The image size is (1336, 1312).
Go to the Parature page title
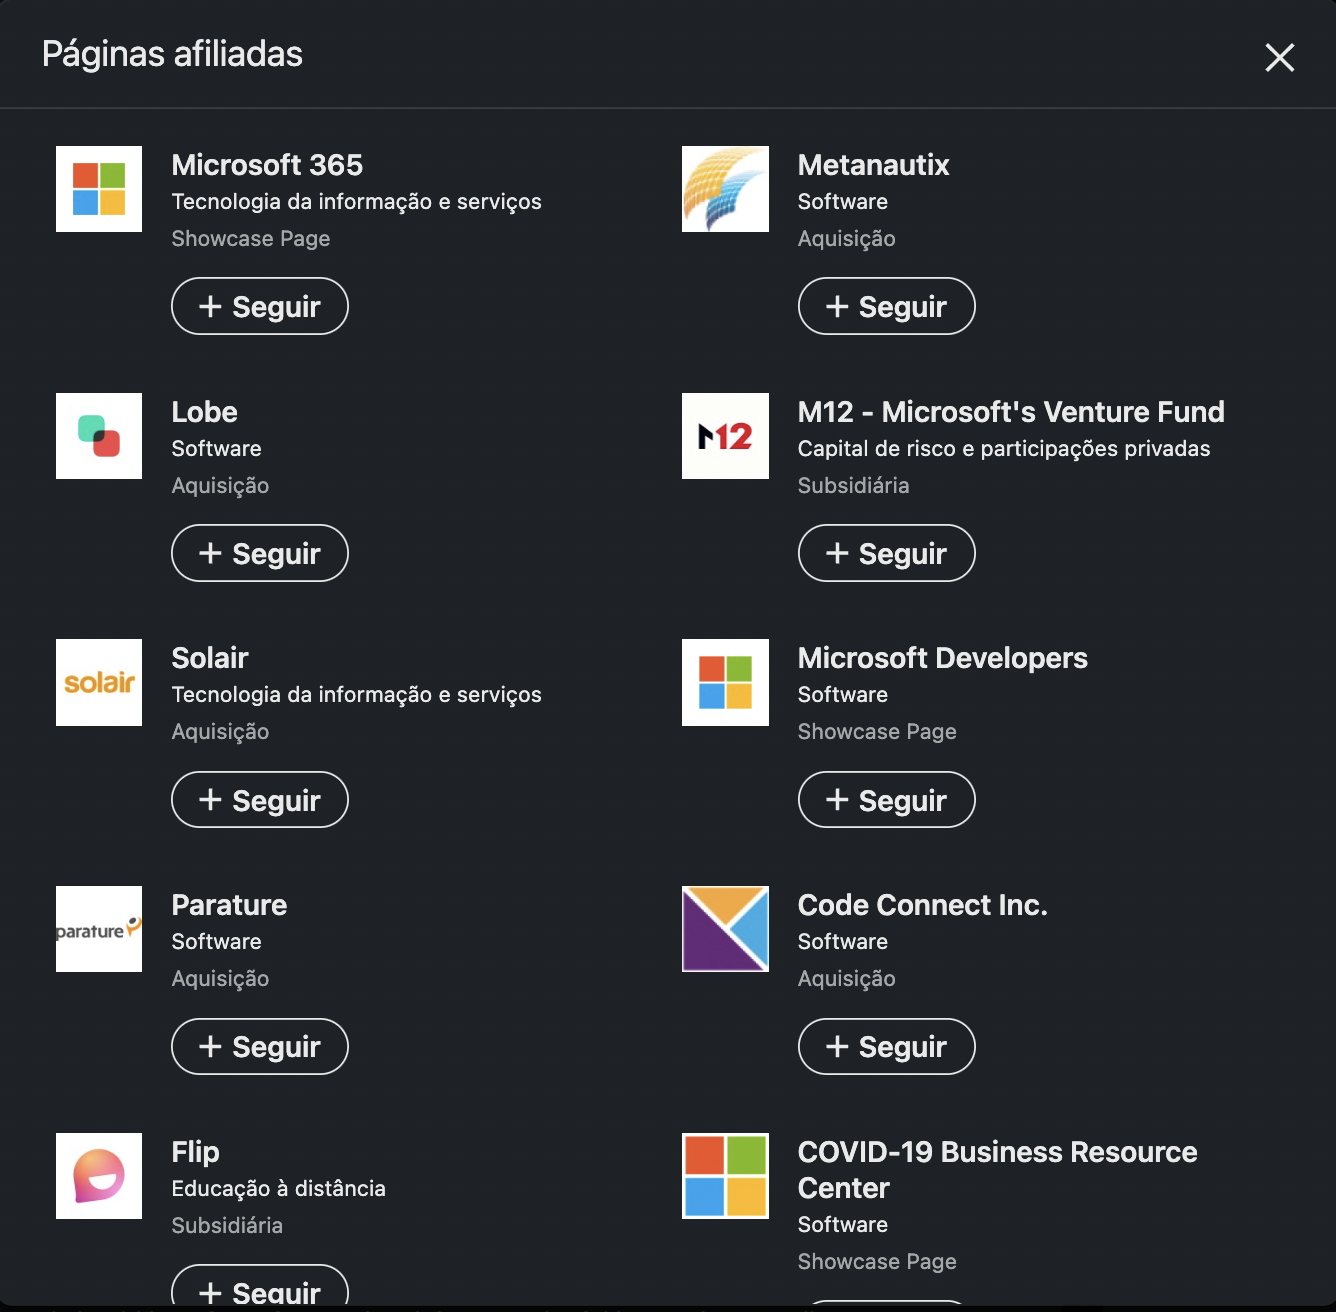[230, 905]
